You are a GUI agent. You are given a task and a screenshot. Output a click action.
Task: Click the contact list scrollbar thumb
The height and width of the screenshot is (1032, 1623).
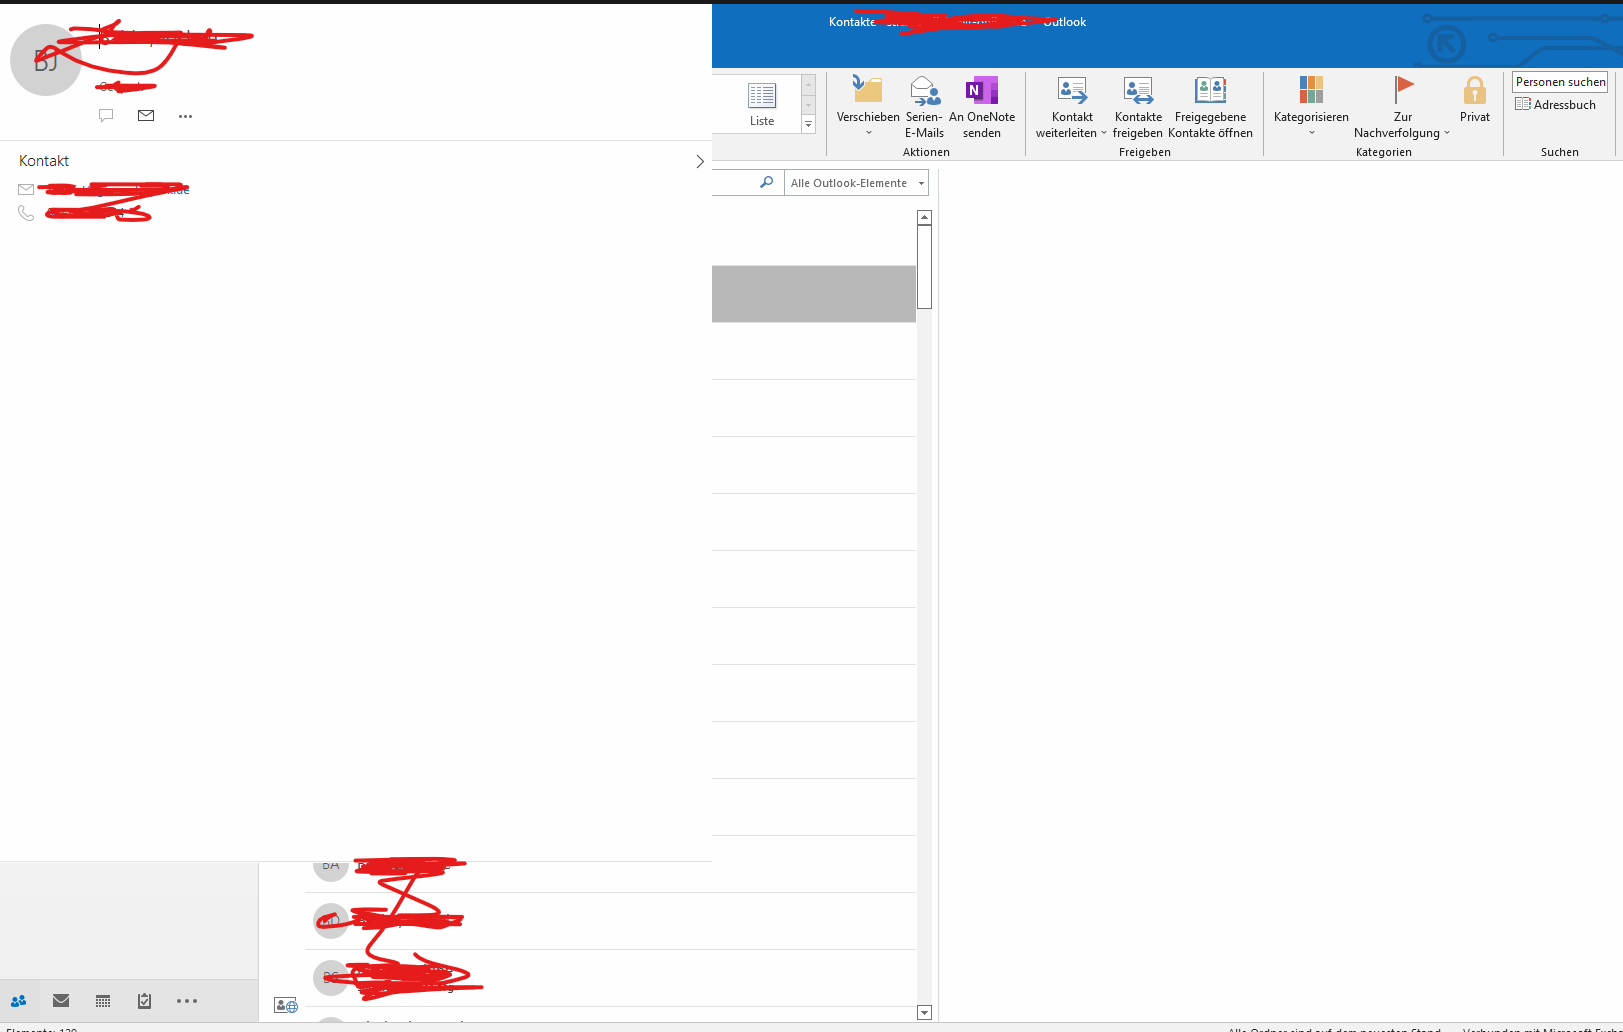[x=924, y=267]
